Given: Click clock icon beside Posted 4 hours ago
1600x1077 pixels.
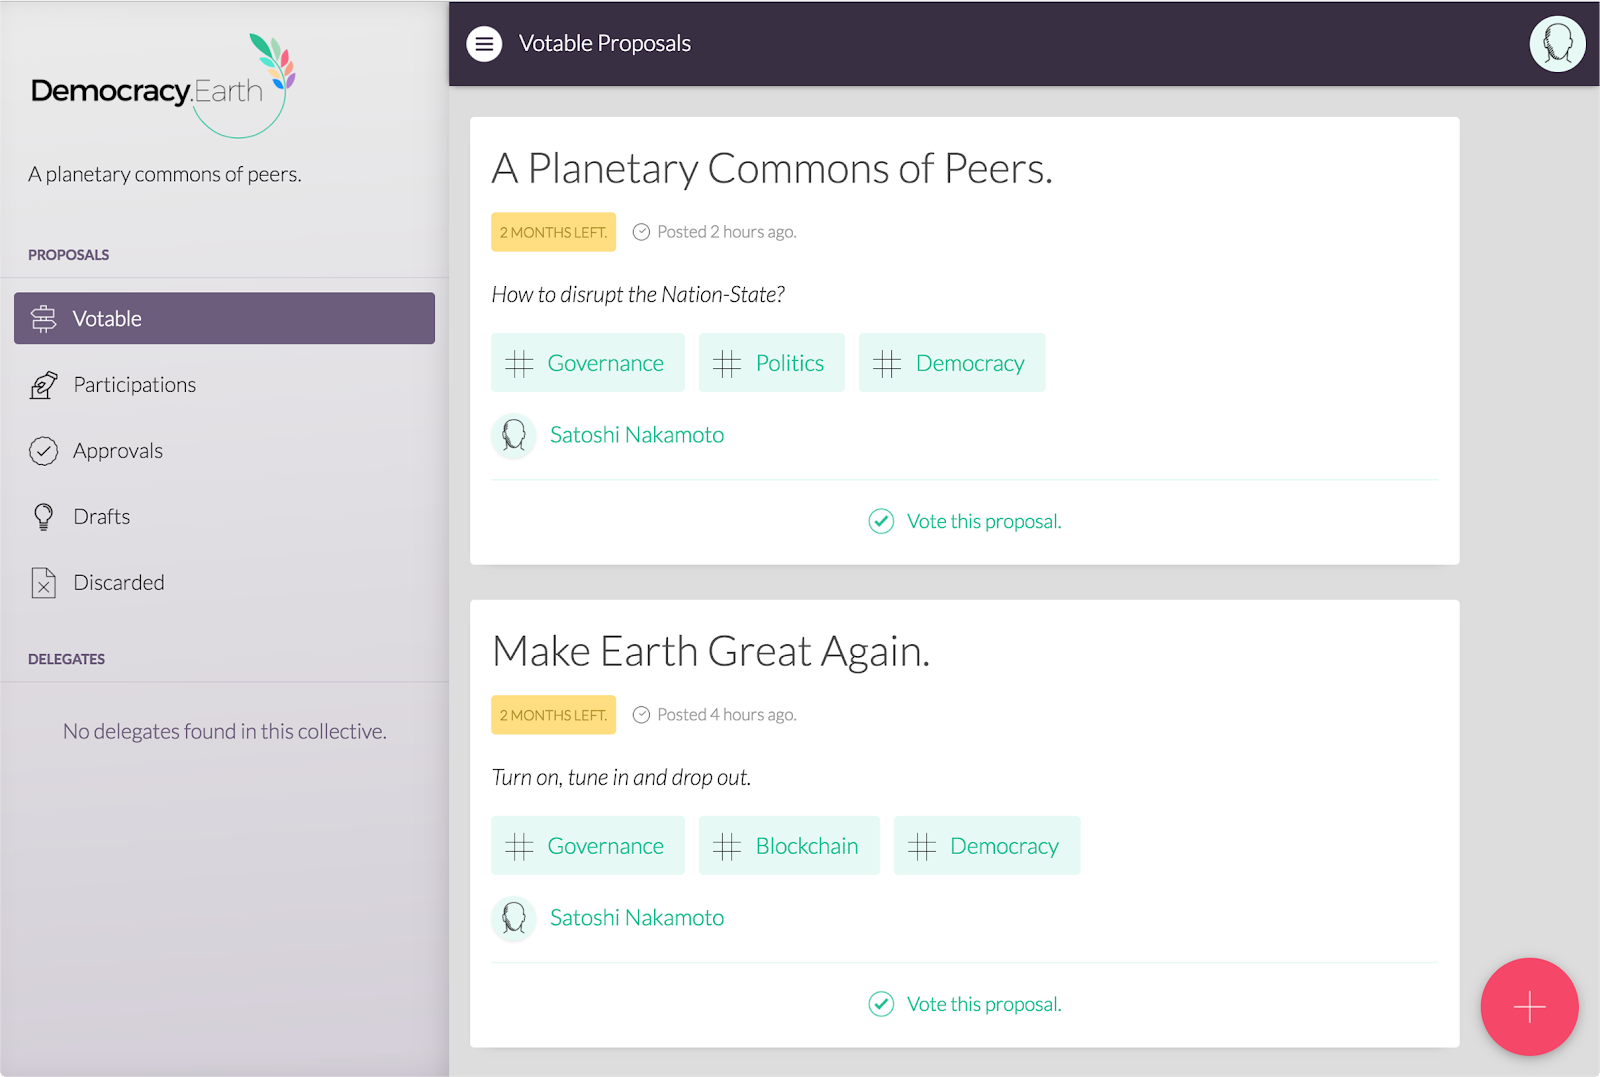Looking at the screenshot, I should (641, 715).
